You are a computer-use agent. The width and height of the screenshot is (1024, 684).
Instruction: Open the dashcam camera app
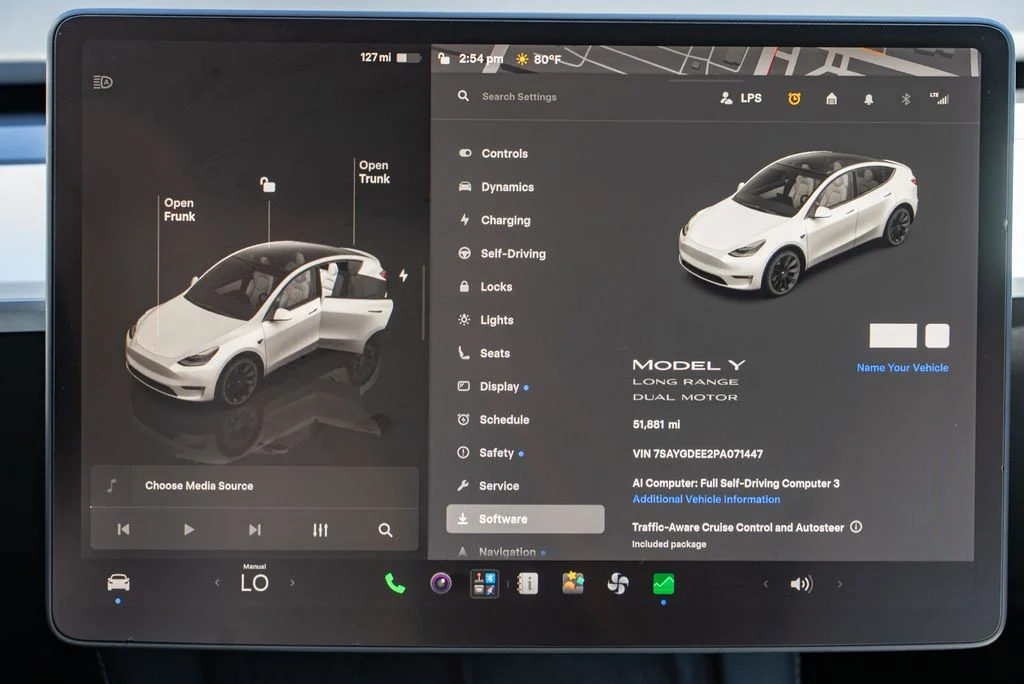click(441, 583)
